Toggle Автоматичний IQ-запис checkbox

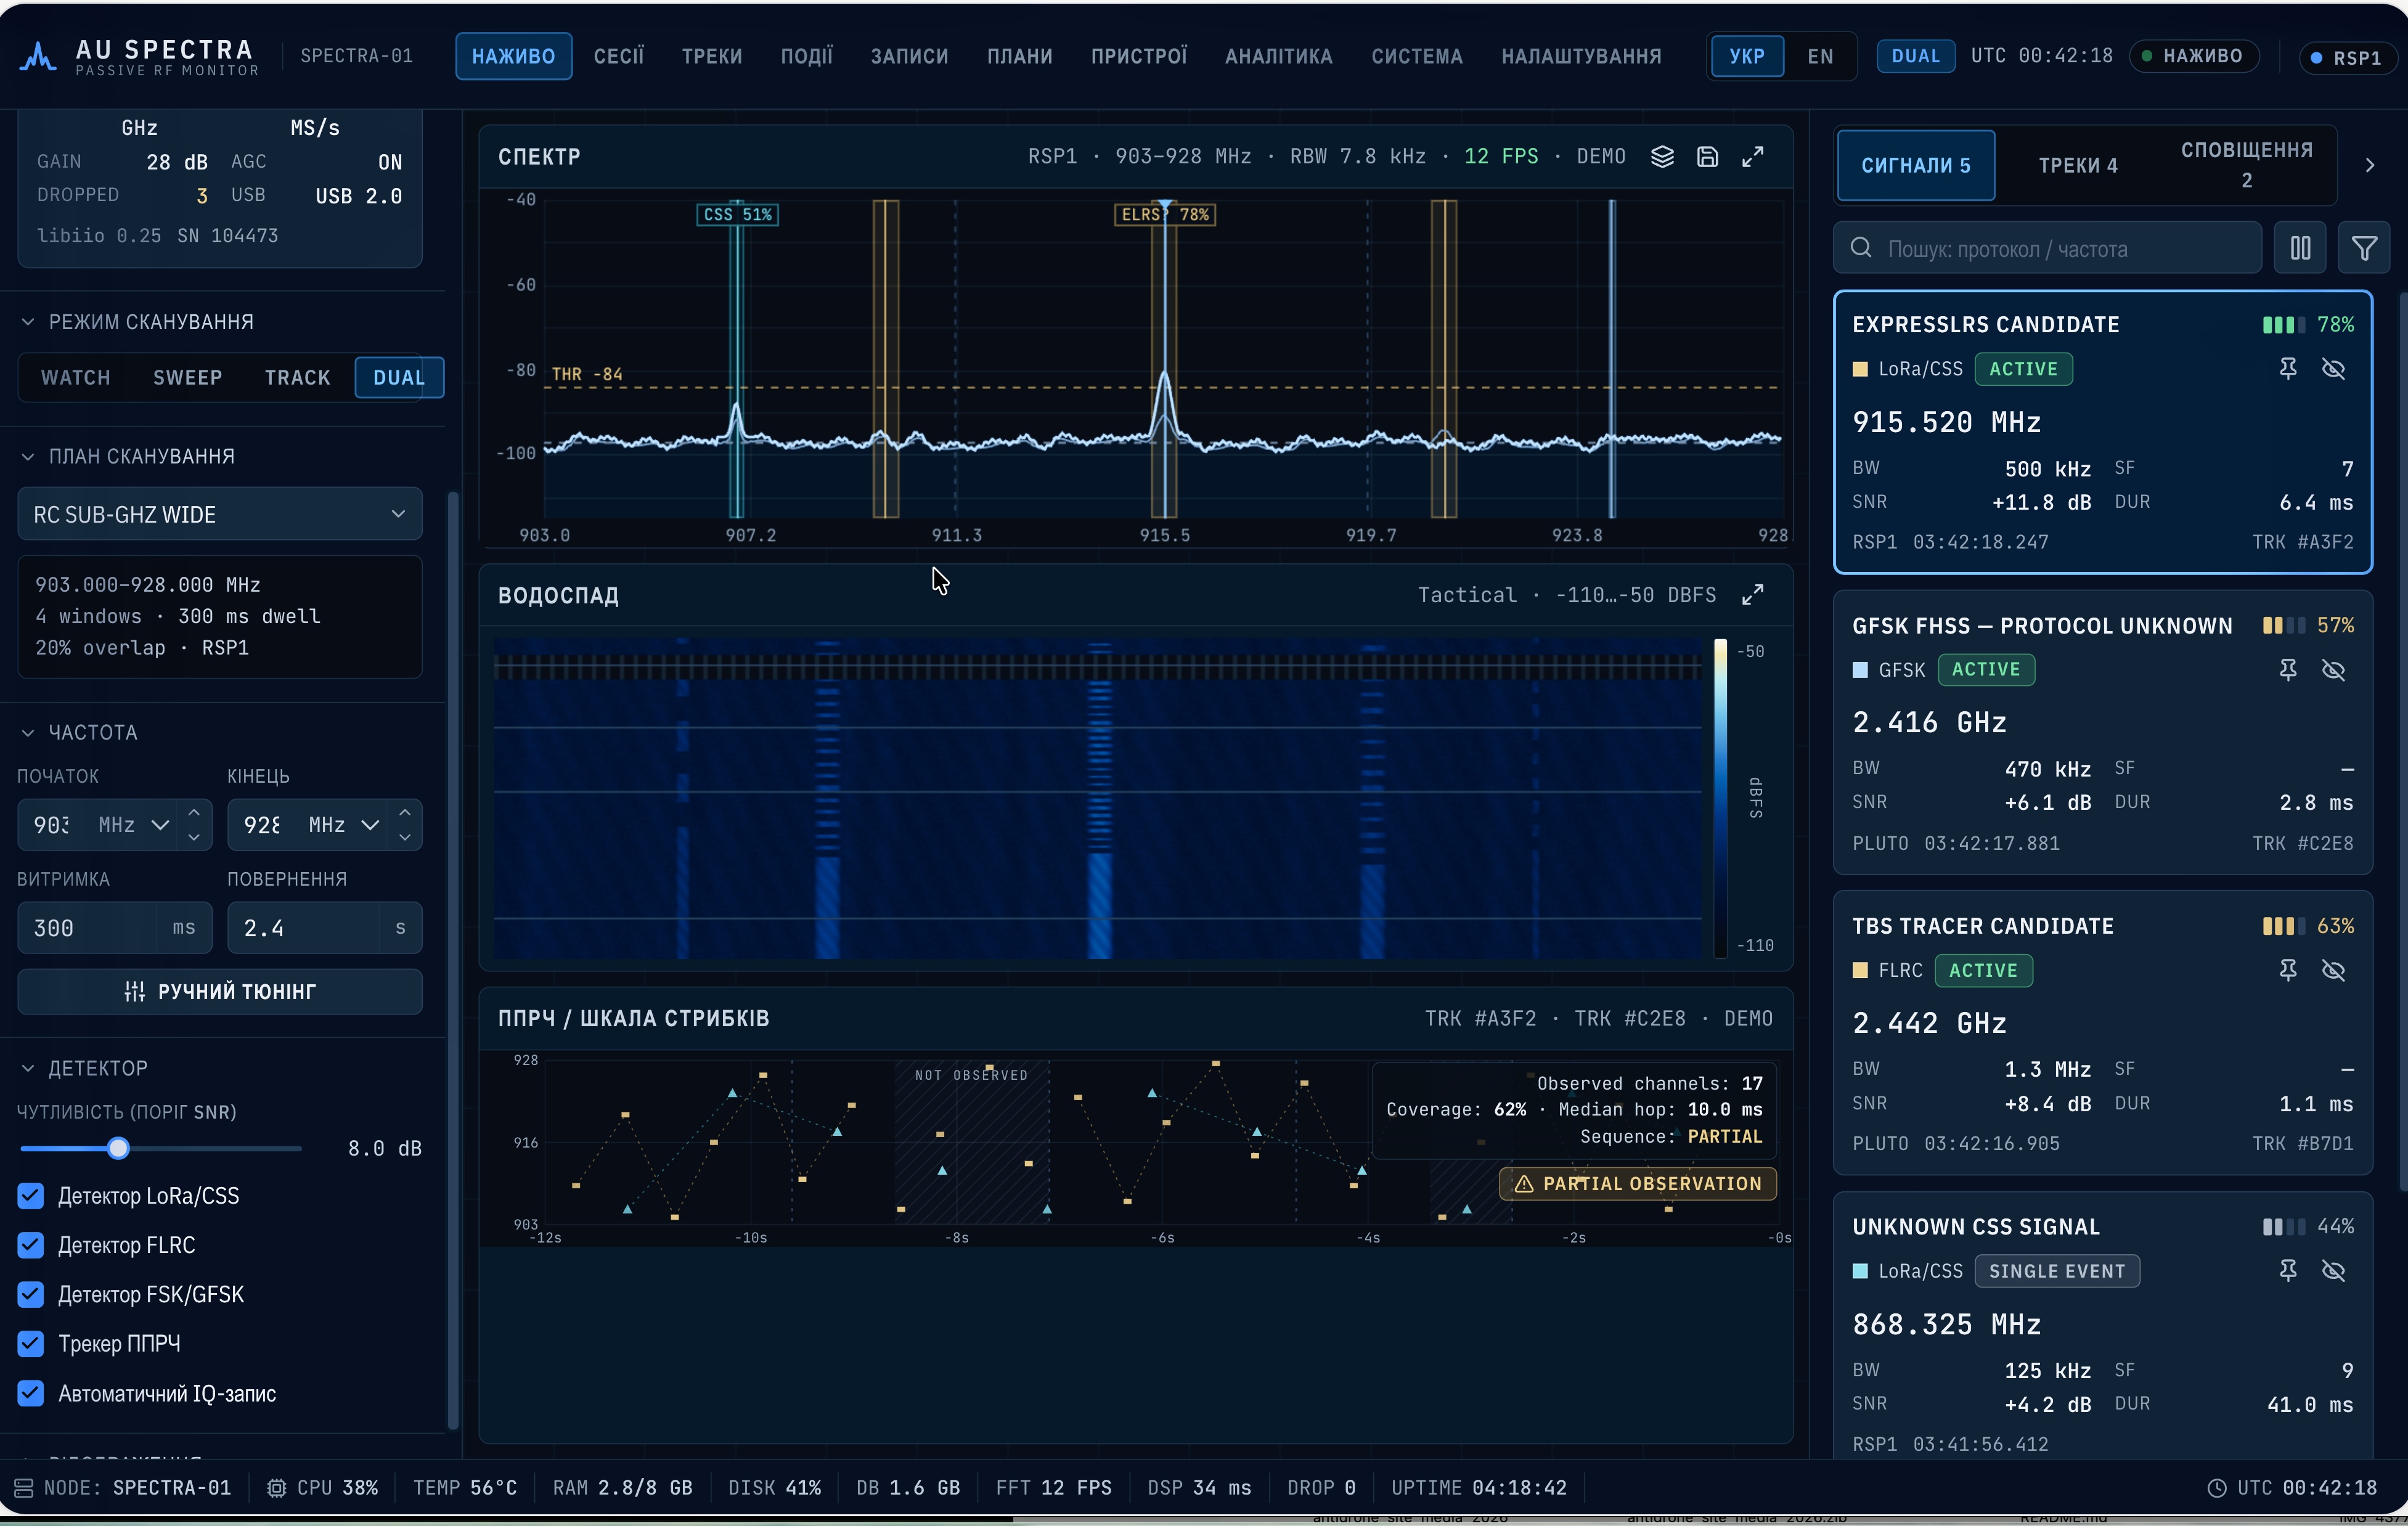point(31,1394)
